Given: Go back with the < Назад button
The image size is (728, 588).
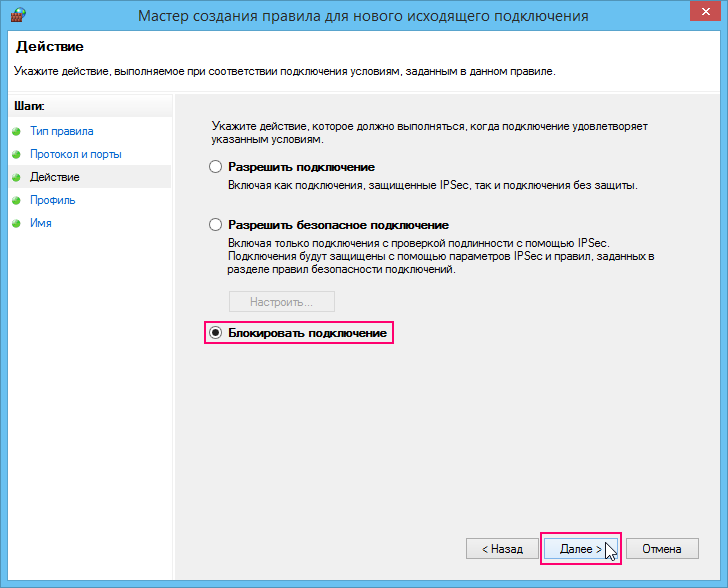Looking at the screenshot, I should pos(502,549).
